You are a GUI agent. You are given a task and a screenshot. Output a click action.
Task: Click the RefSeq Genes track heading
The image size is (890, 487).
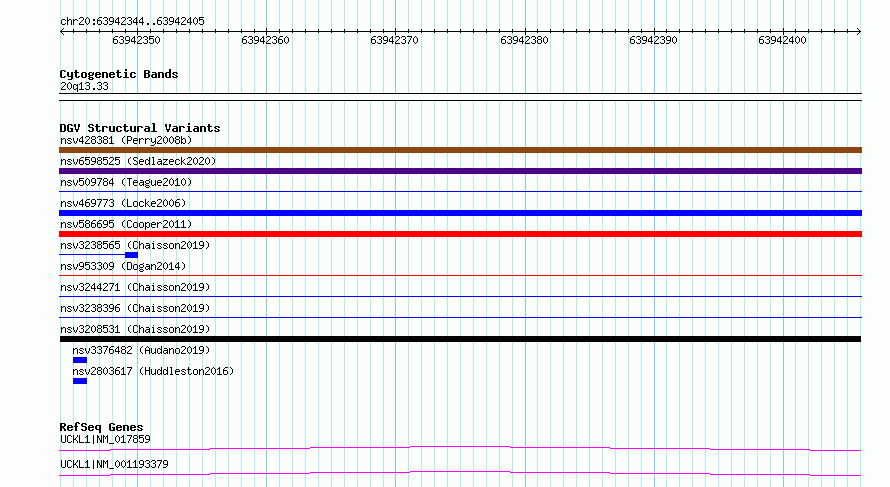pos(101,427)
